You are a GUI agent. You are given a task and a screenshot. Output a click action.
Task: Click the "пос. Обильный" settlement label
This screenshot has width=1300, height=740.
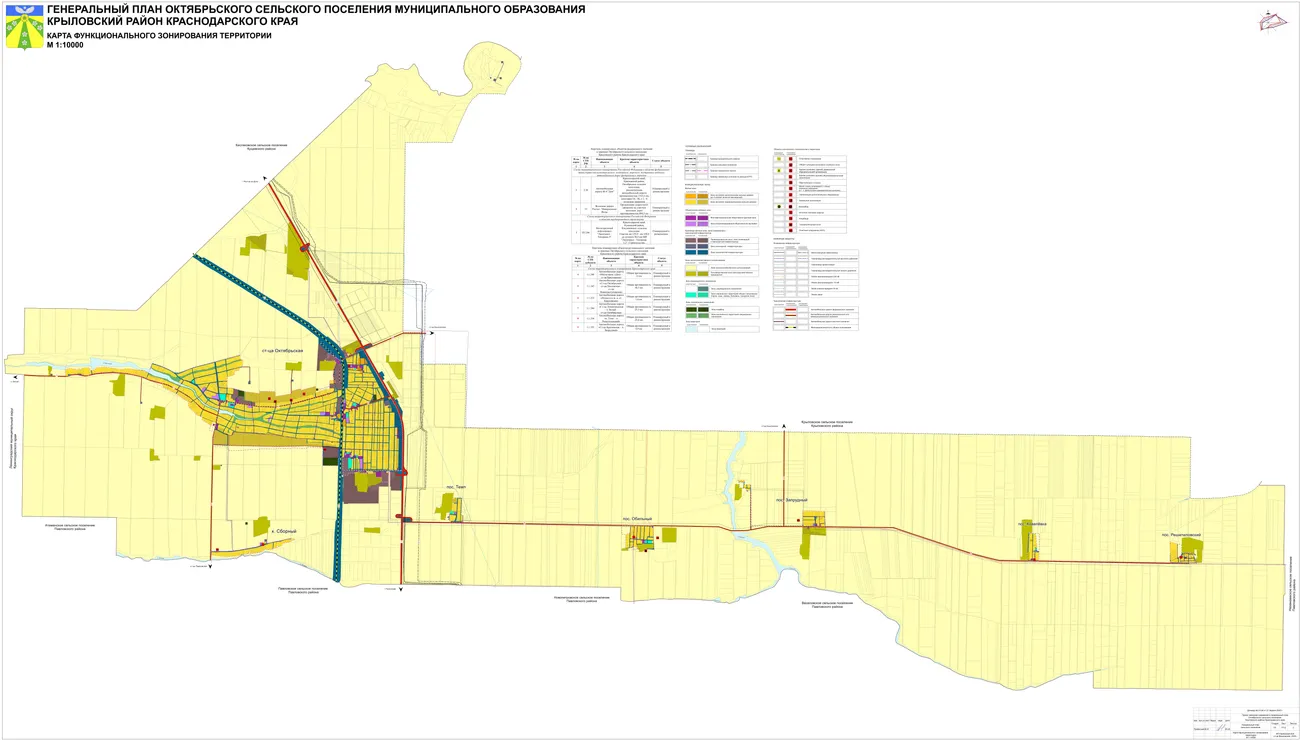click(636, 519)
